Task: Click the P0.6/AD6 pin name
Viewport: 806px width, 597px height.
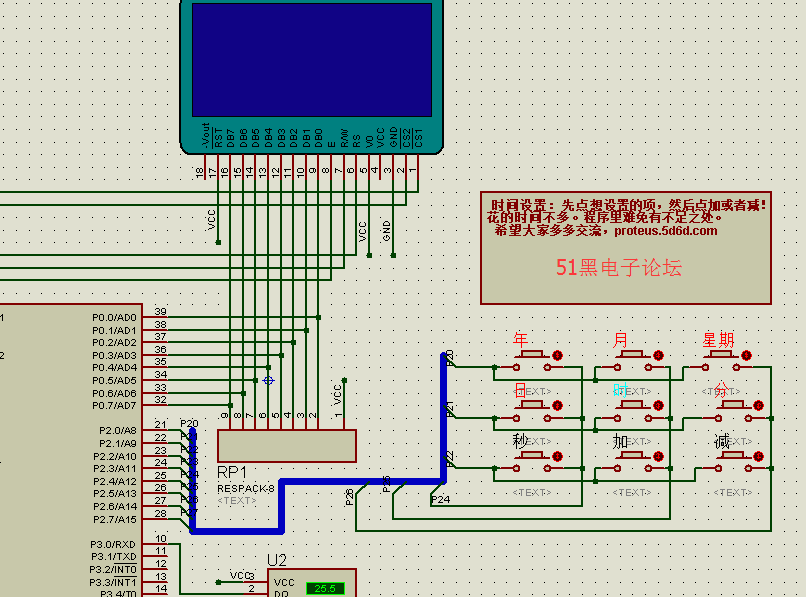Action: 114,393
